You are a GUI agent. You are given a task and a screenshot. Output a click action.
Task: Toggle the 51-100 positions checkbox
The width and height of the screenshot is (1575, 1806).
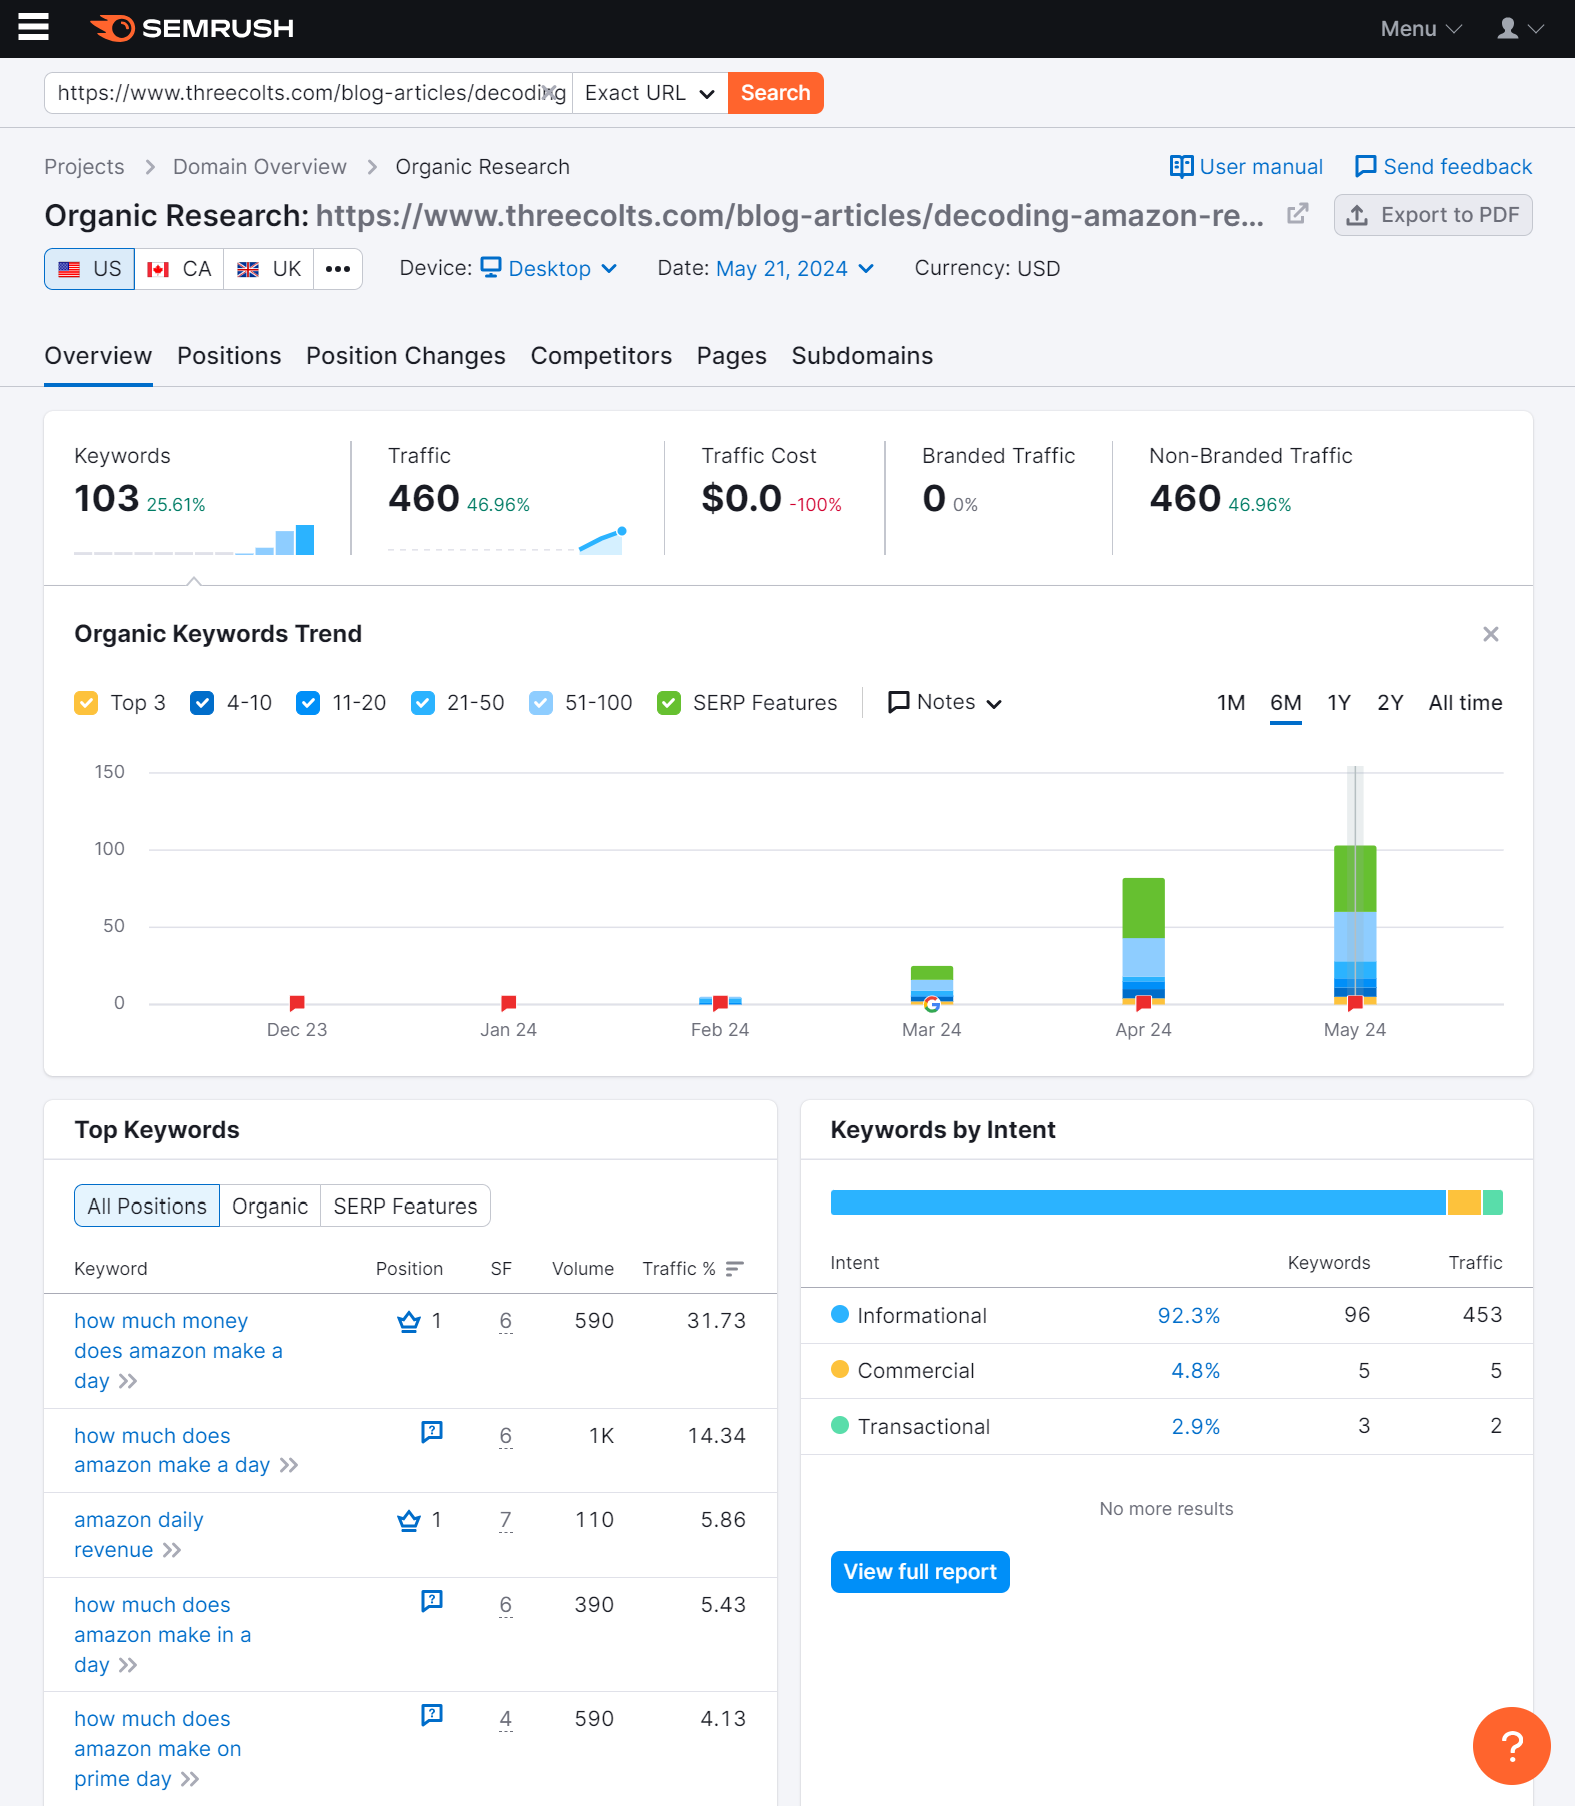click(x=541, y=703)
